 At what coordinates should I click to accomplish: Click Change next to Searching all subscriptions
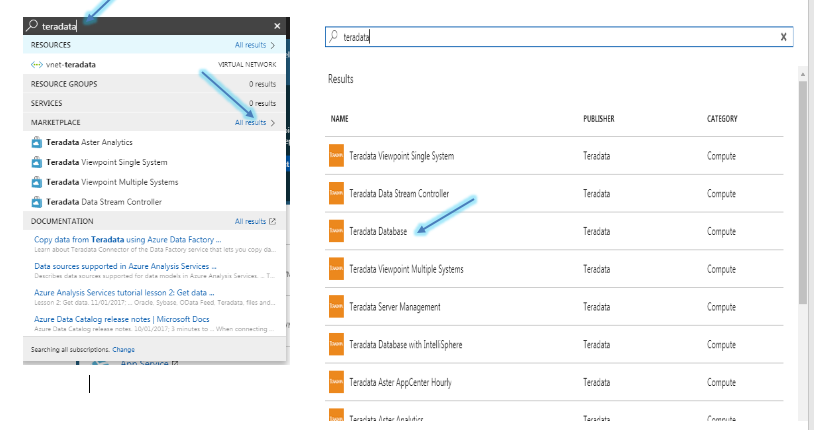point(124,350)
